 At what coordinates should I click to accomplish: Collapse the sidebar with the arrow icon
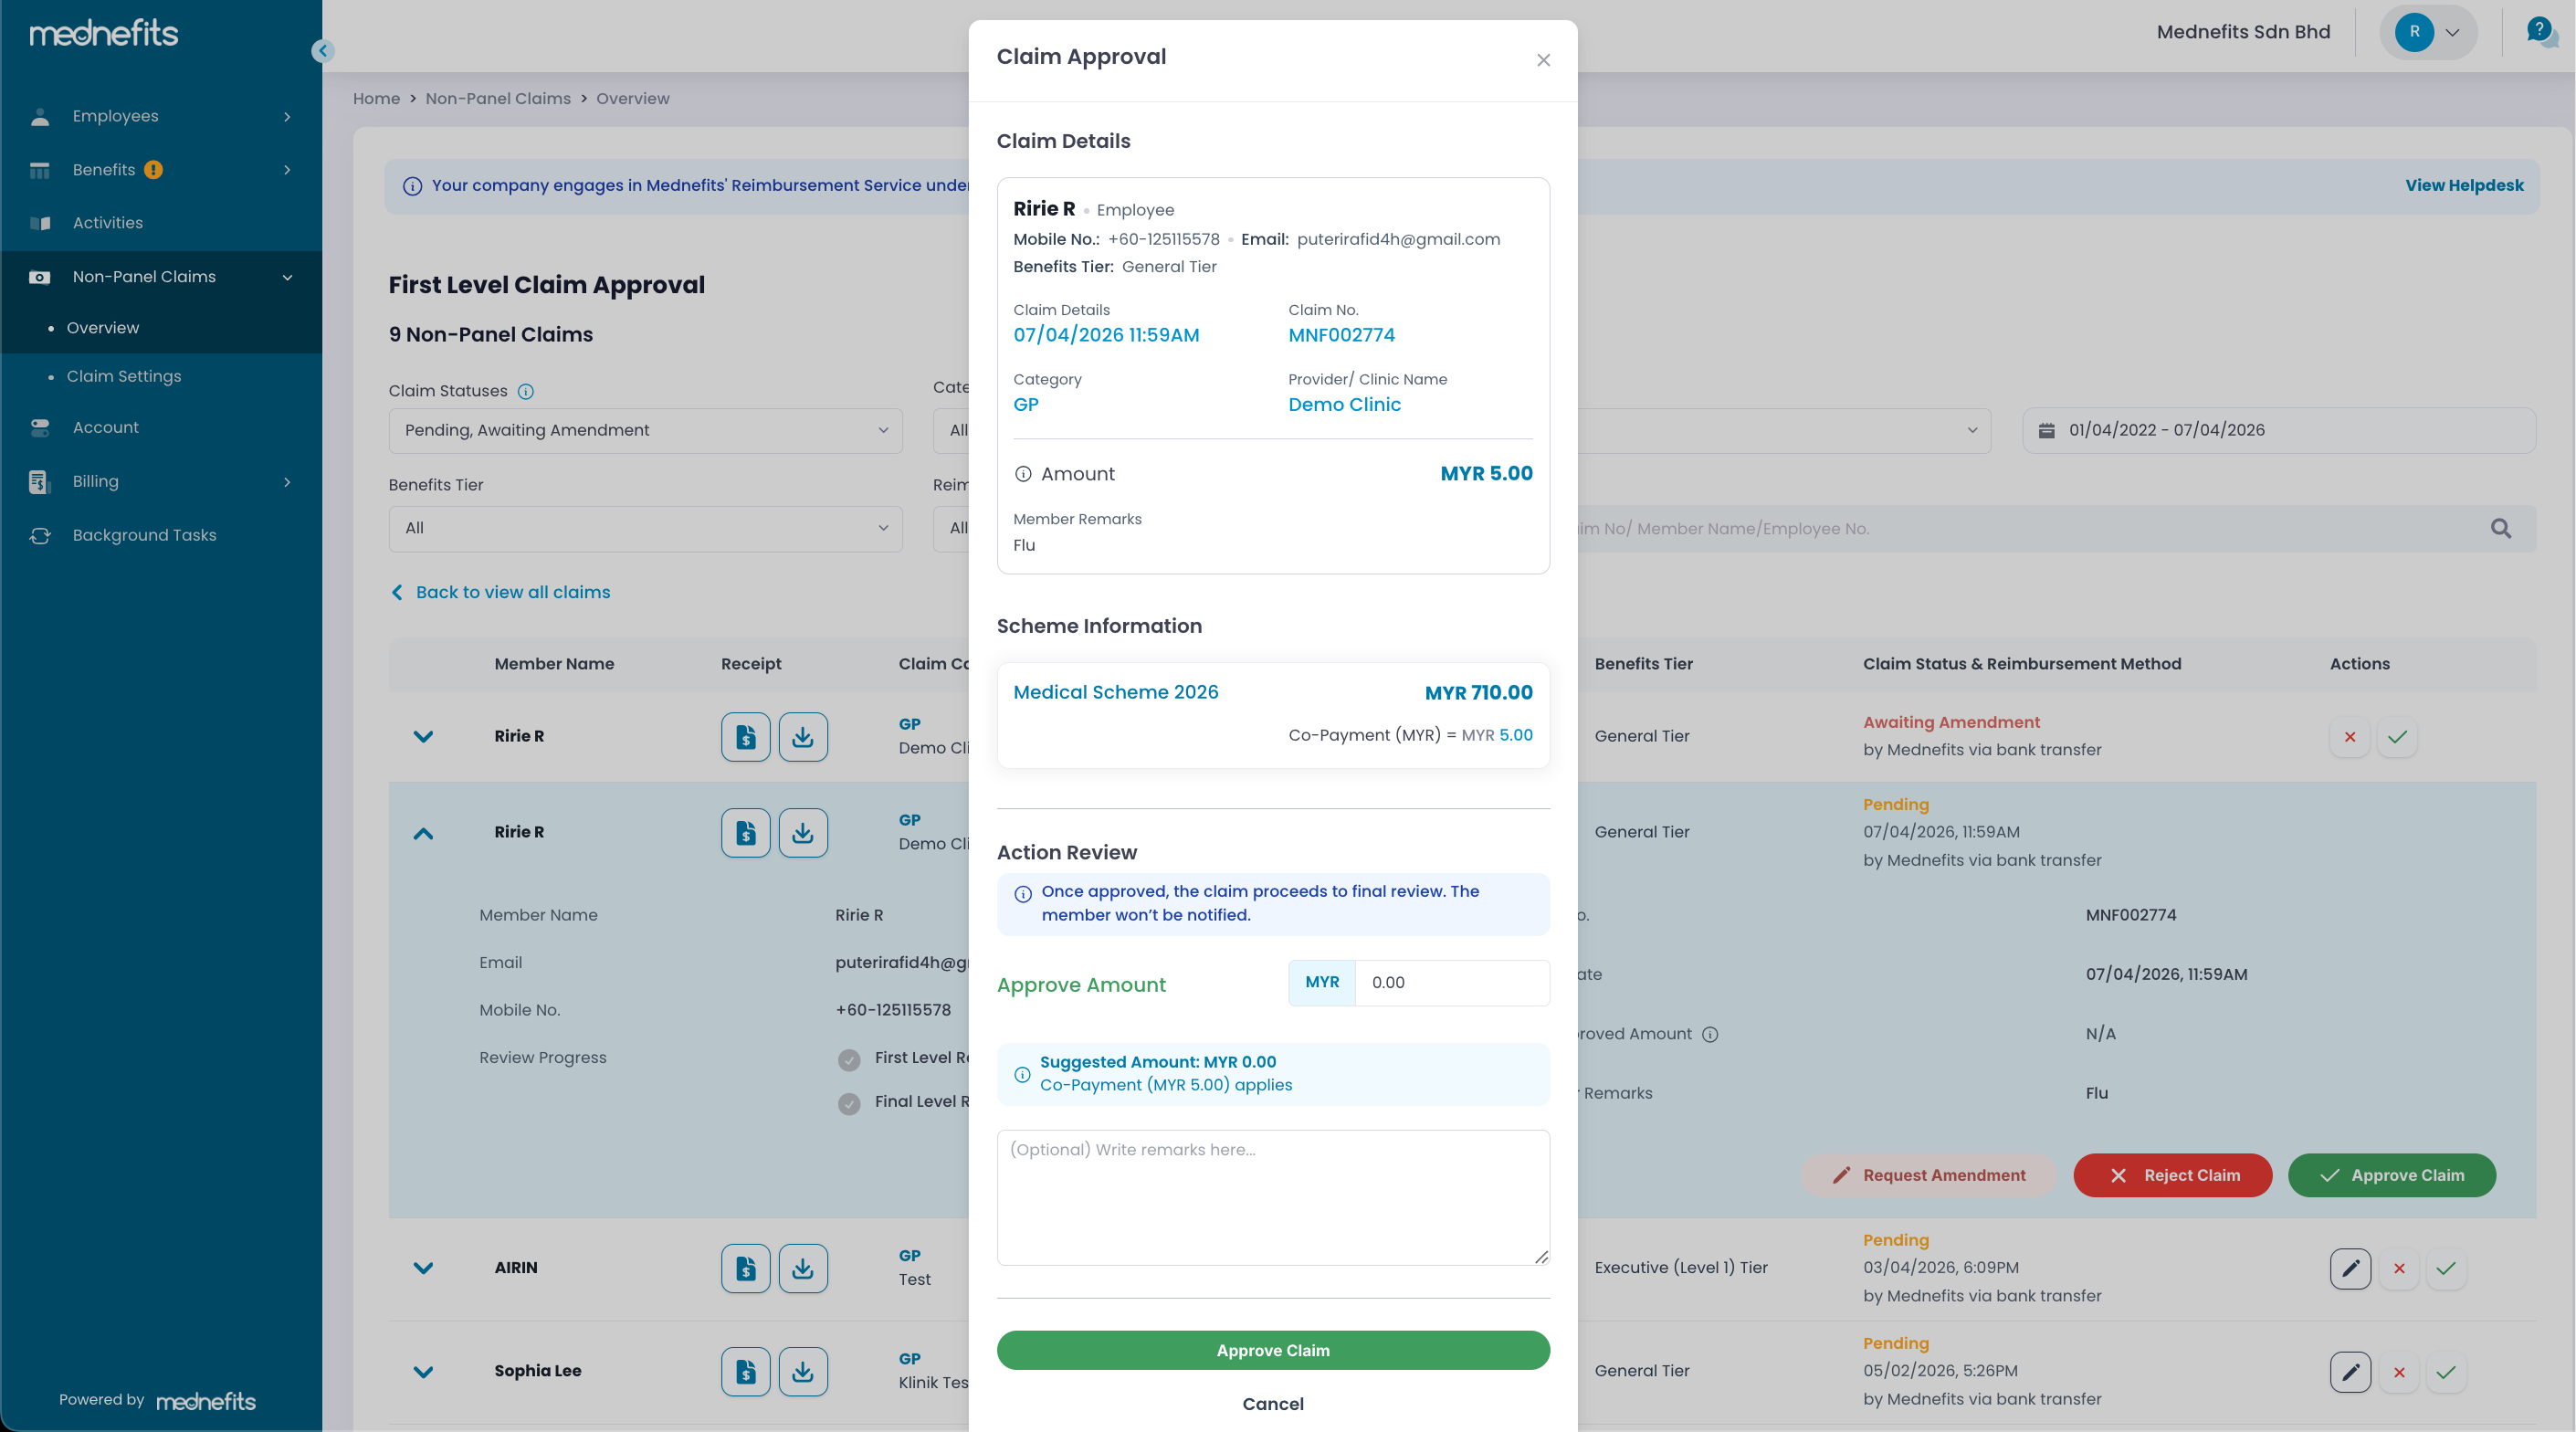322,51
